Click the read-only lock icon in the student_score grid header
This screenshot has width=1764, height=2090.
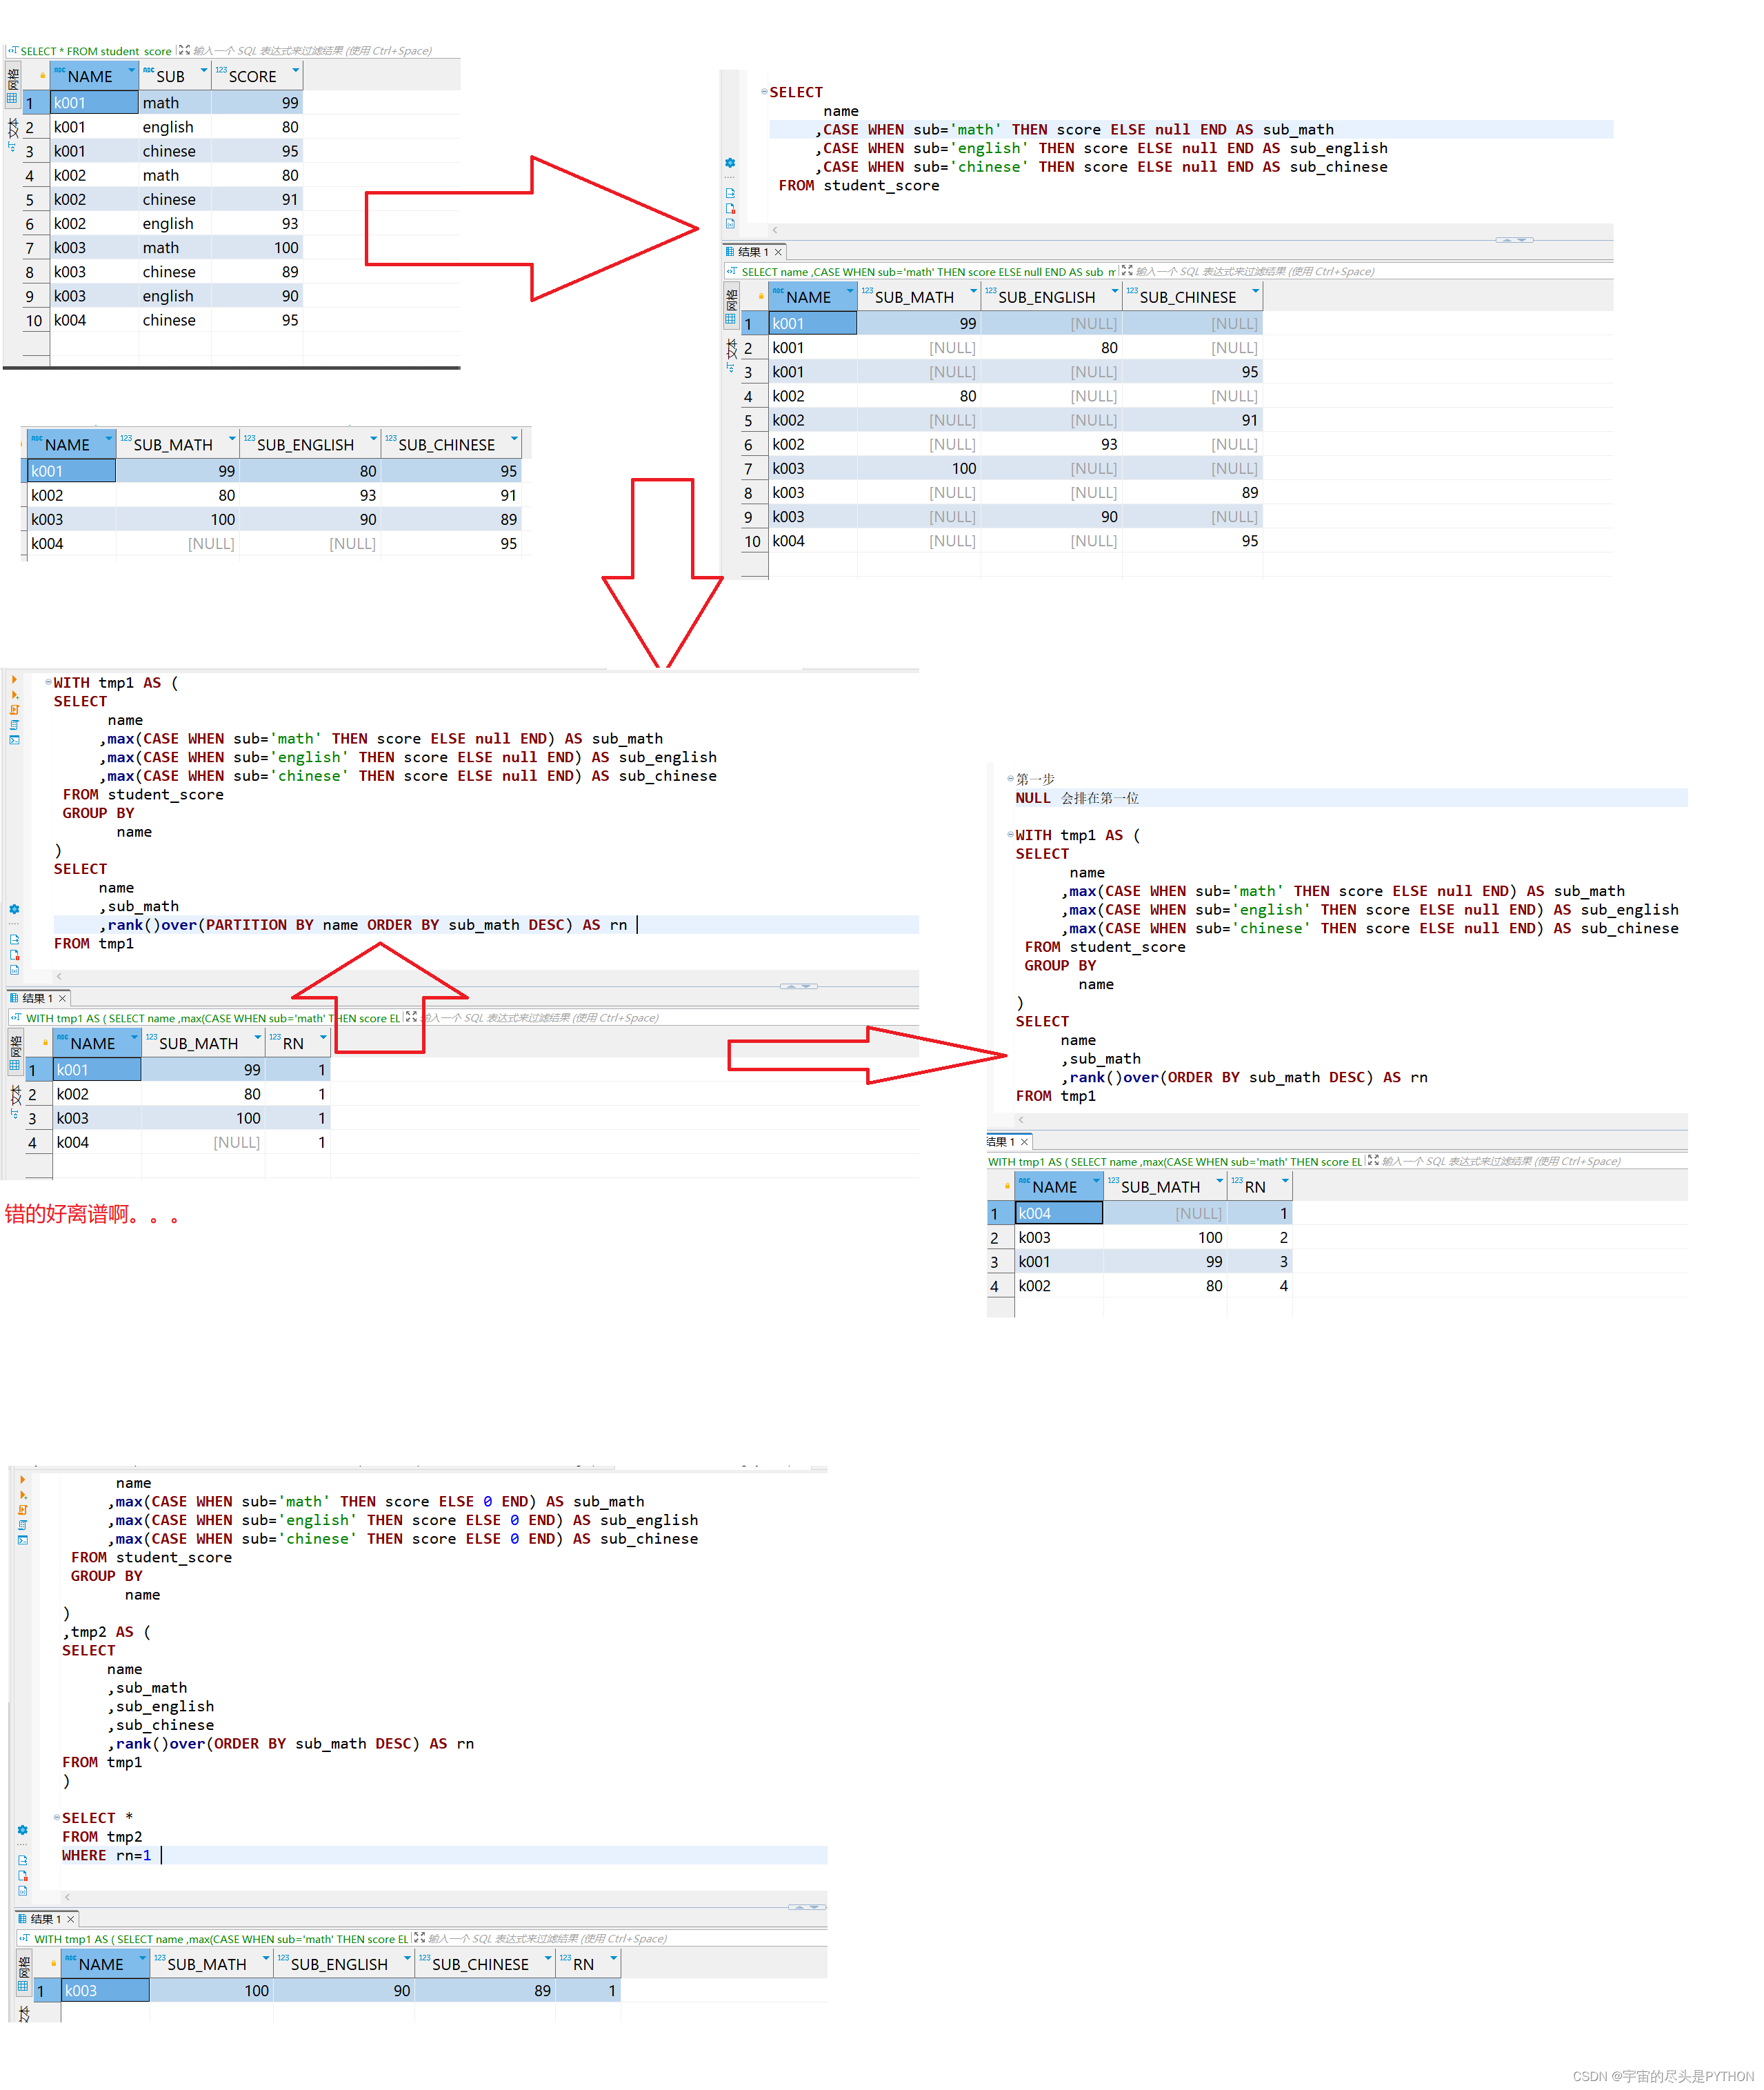click(42, 76)
